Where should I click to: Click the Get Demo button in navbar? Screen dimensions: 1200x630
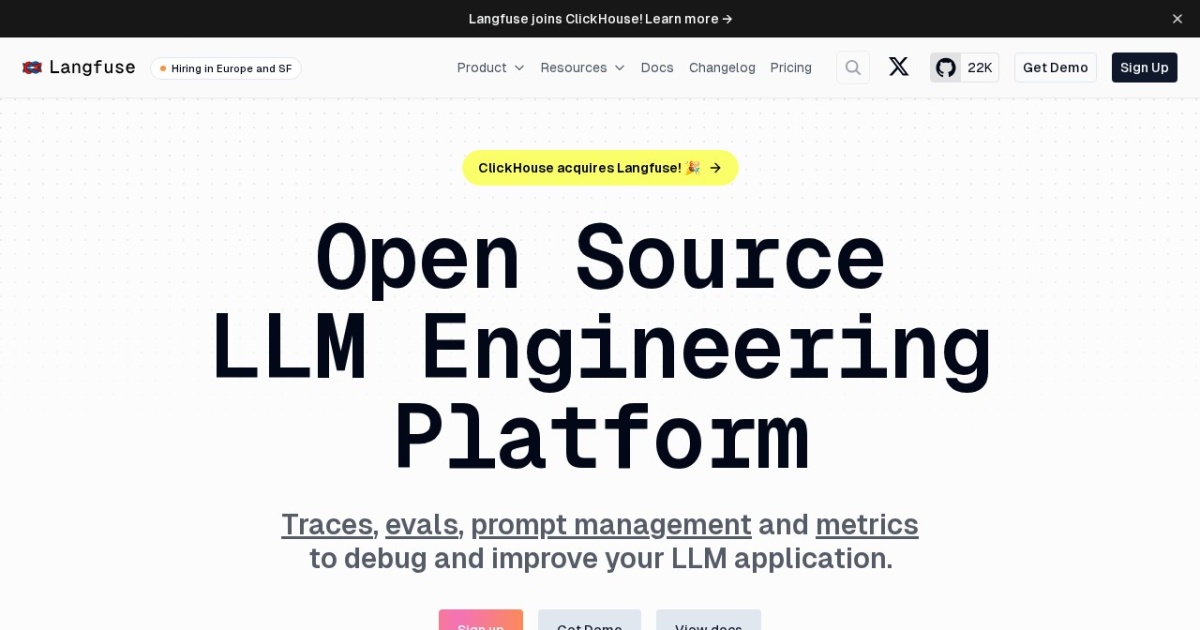[1055, 67]
